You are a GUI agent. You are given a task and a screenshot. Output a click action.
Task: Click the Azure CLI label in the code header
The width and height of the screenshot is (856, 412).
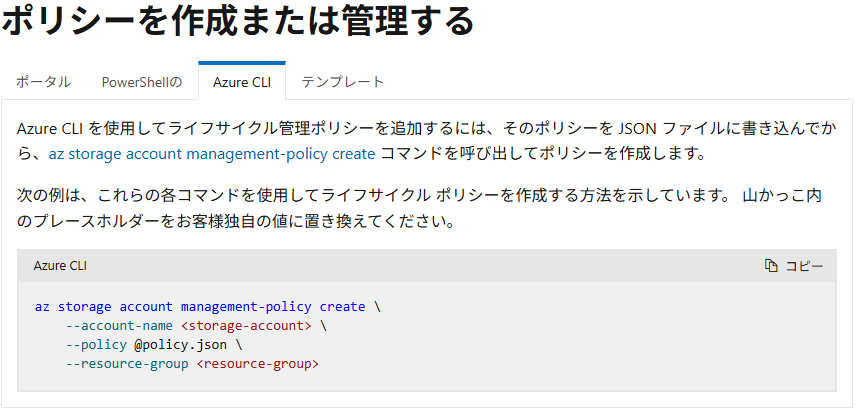(60, 266)
